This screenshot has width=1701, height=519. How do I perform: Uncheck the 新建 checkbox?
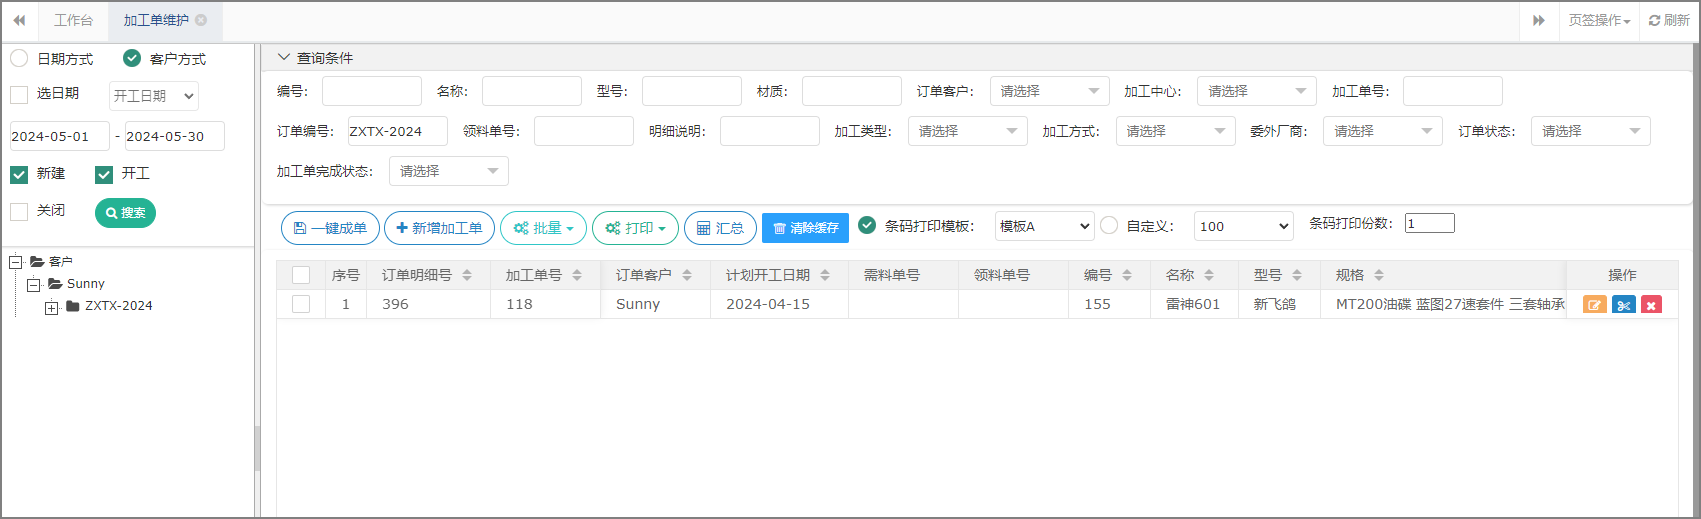19,175
